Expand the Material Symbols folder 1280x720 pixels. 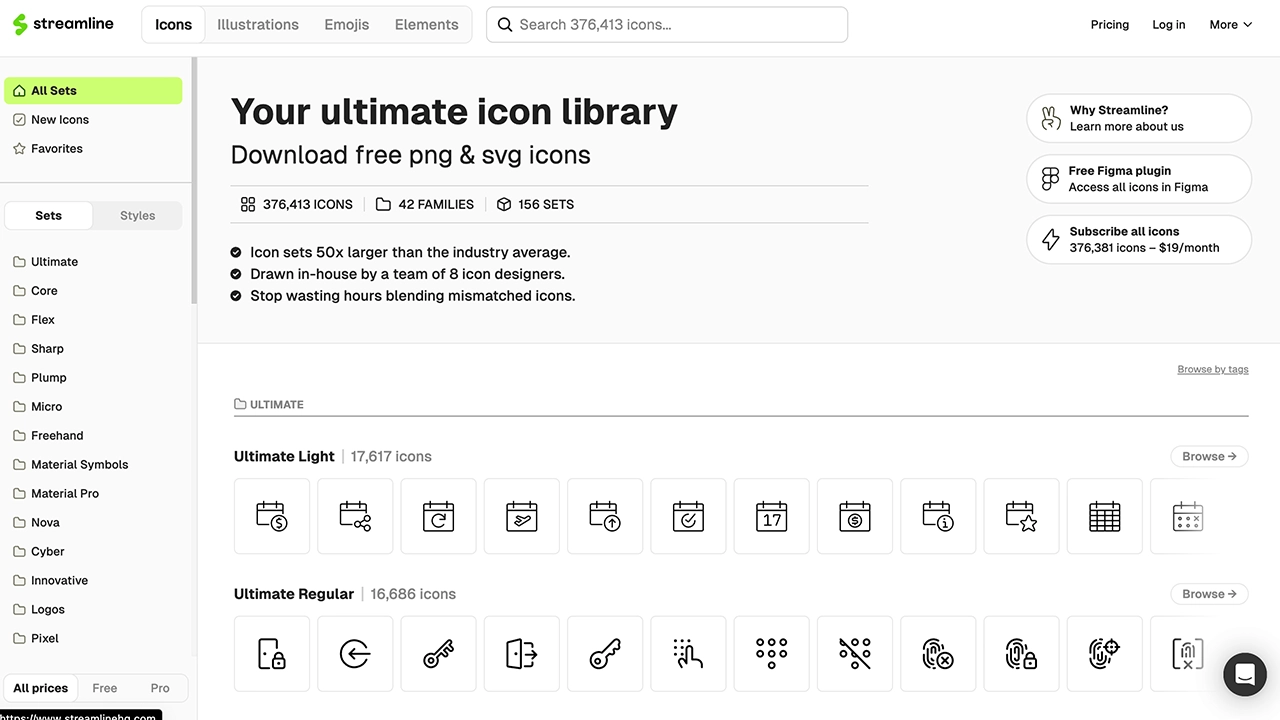[79, 465]
